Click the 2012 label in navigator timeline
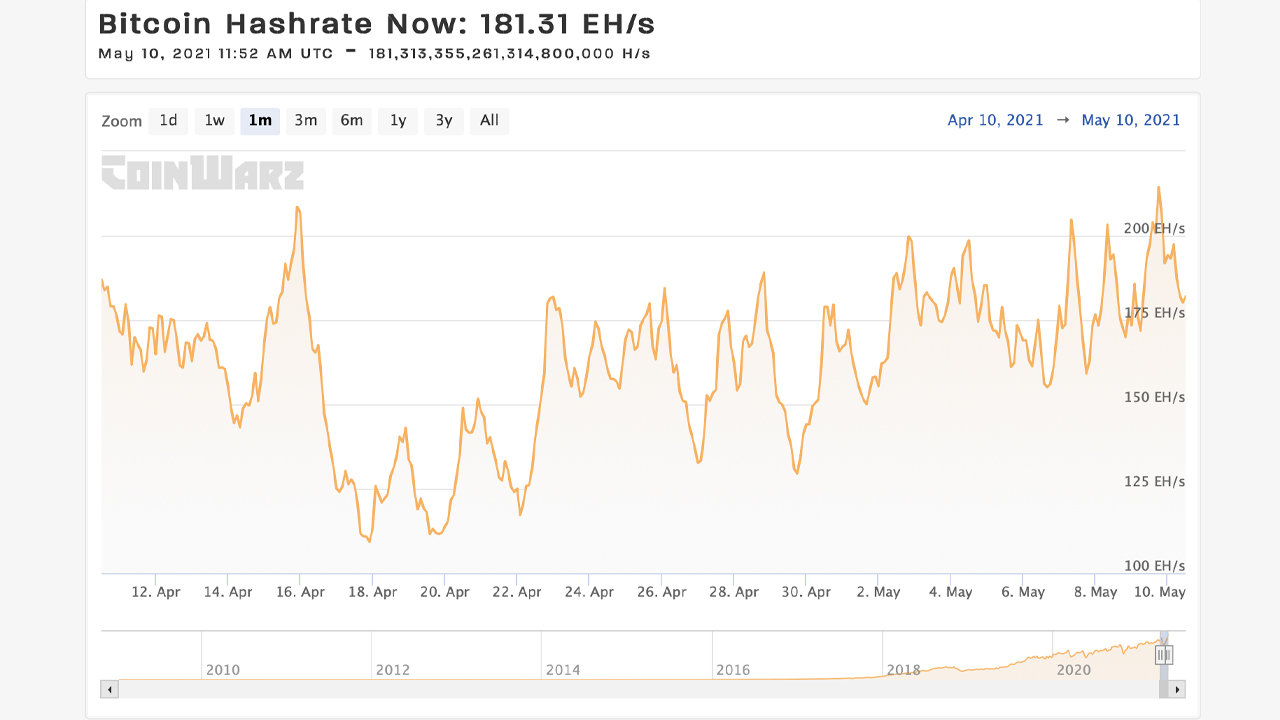This screenshot has width=1280, height=720. [x=392, y=669]
